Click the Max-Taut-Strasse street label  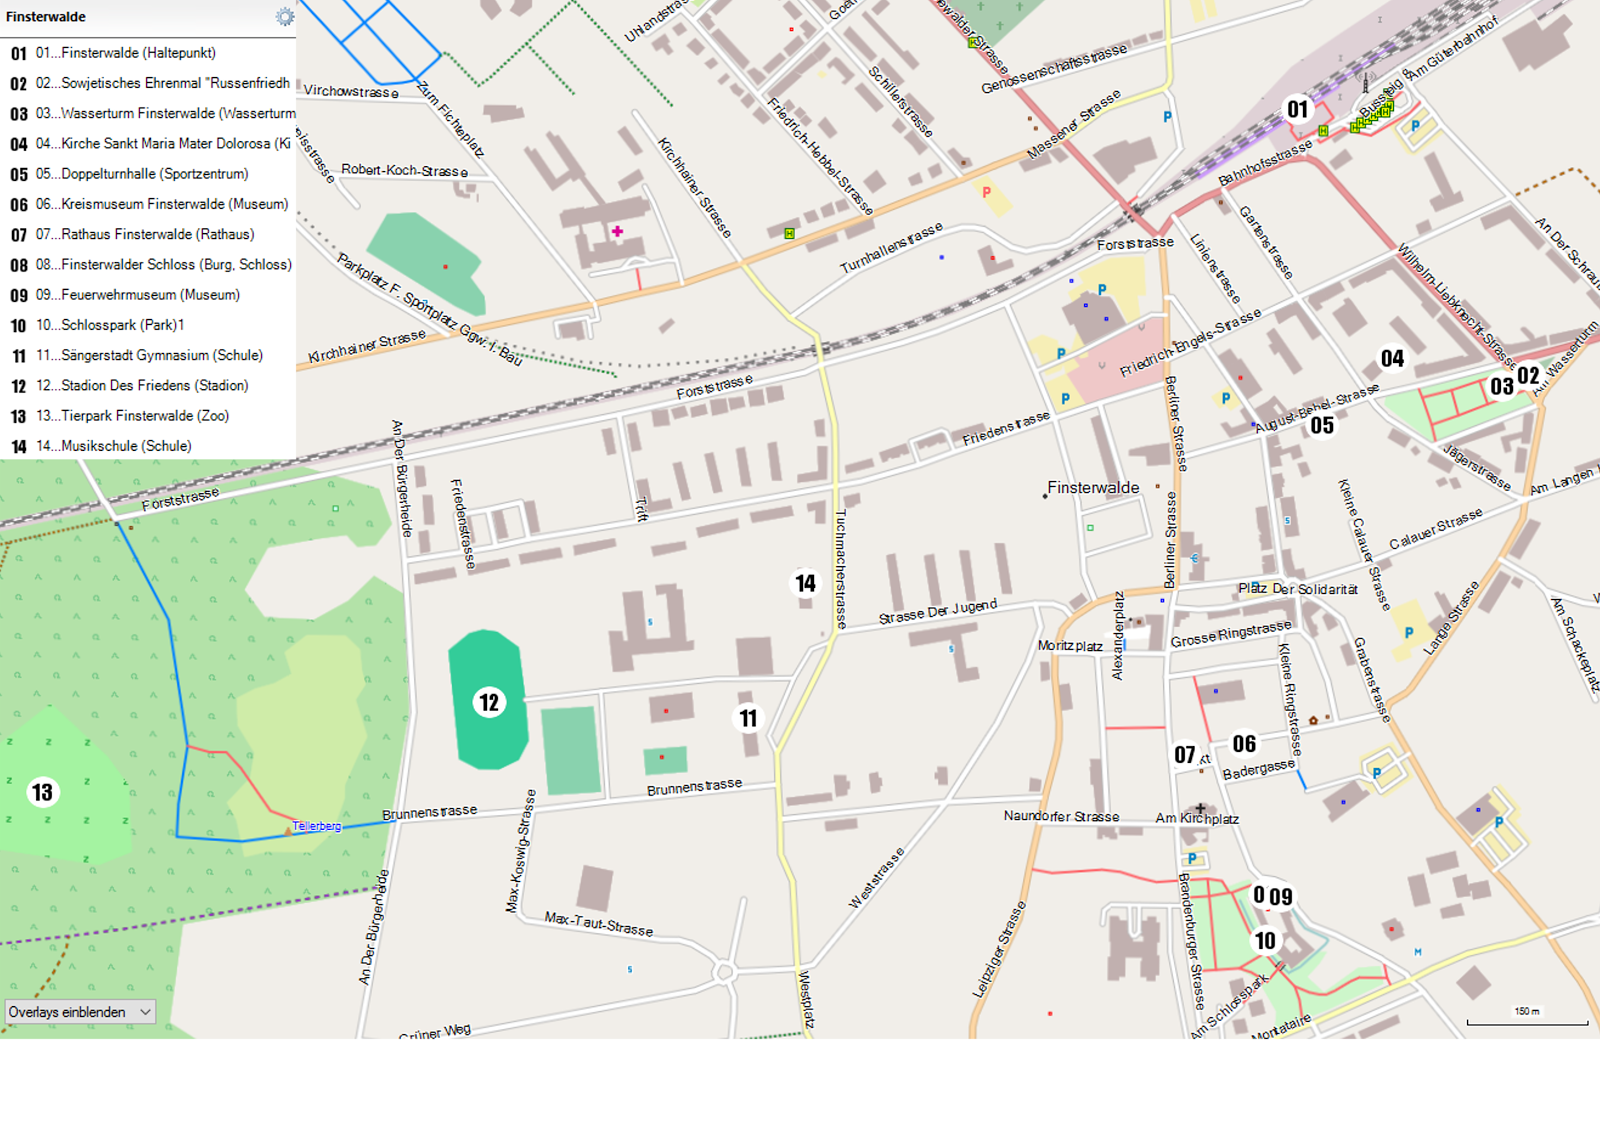point(599,924)
